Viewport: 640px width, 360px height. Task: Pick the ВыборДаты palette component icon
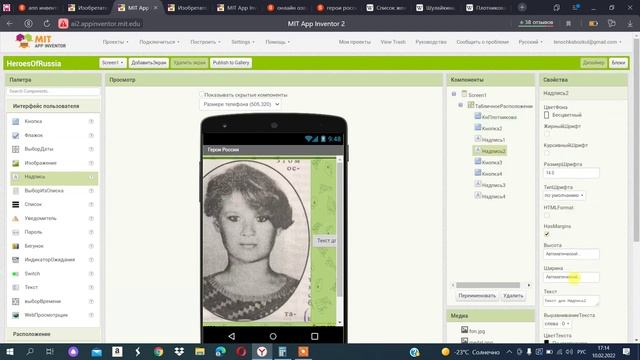coord(16,149)
